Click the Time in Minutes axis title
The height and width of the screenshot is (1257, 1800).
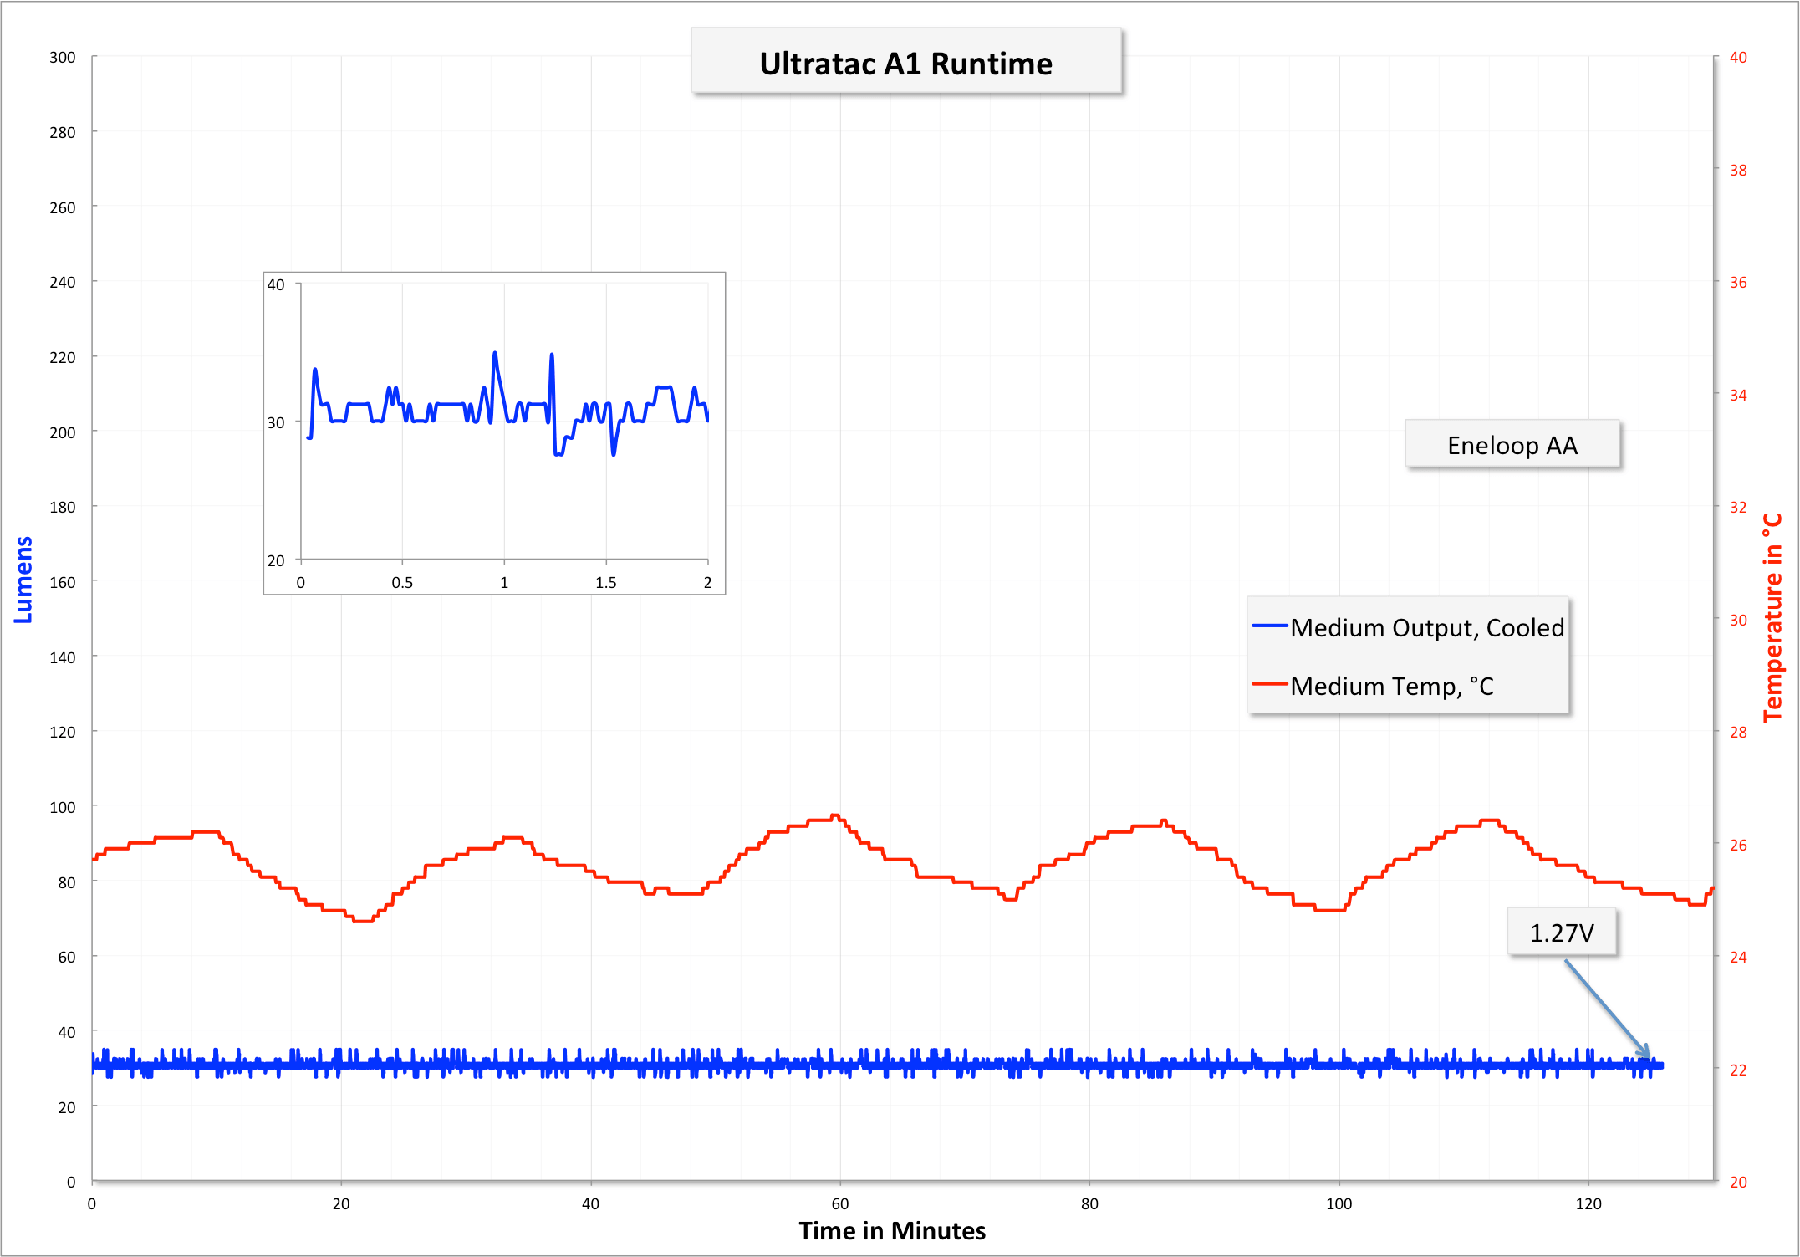(x=892, y=1230)
